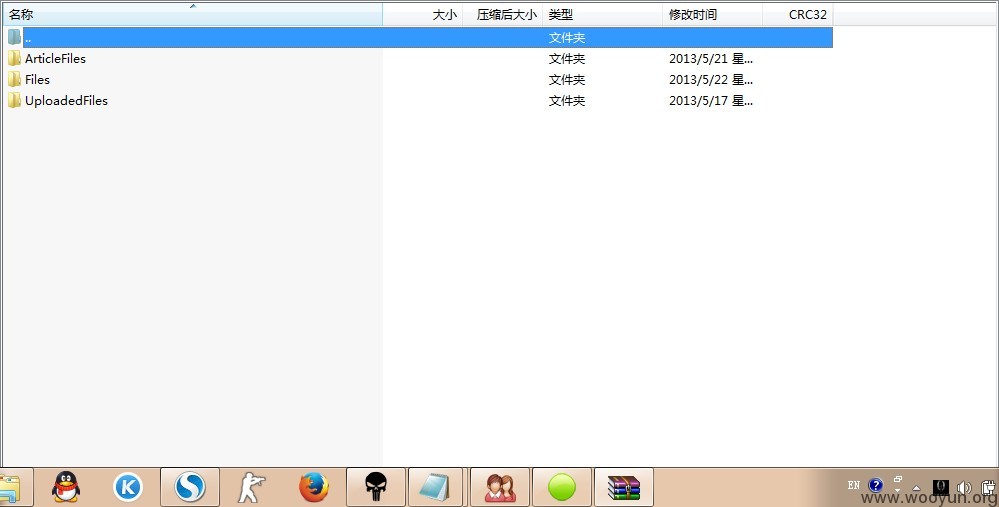Open the Kugou music taskbar icon
Screen dimensions: 999x507
coord(127,488)
